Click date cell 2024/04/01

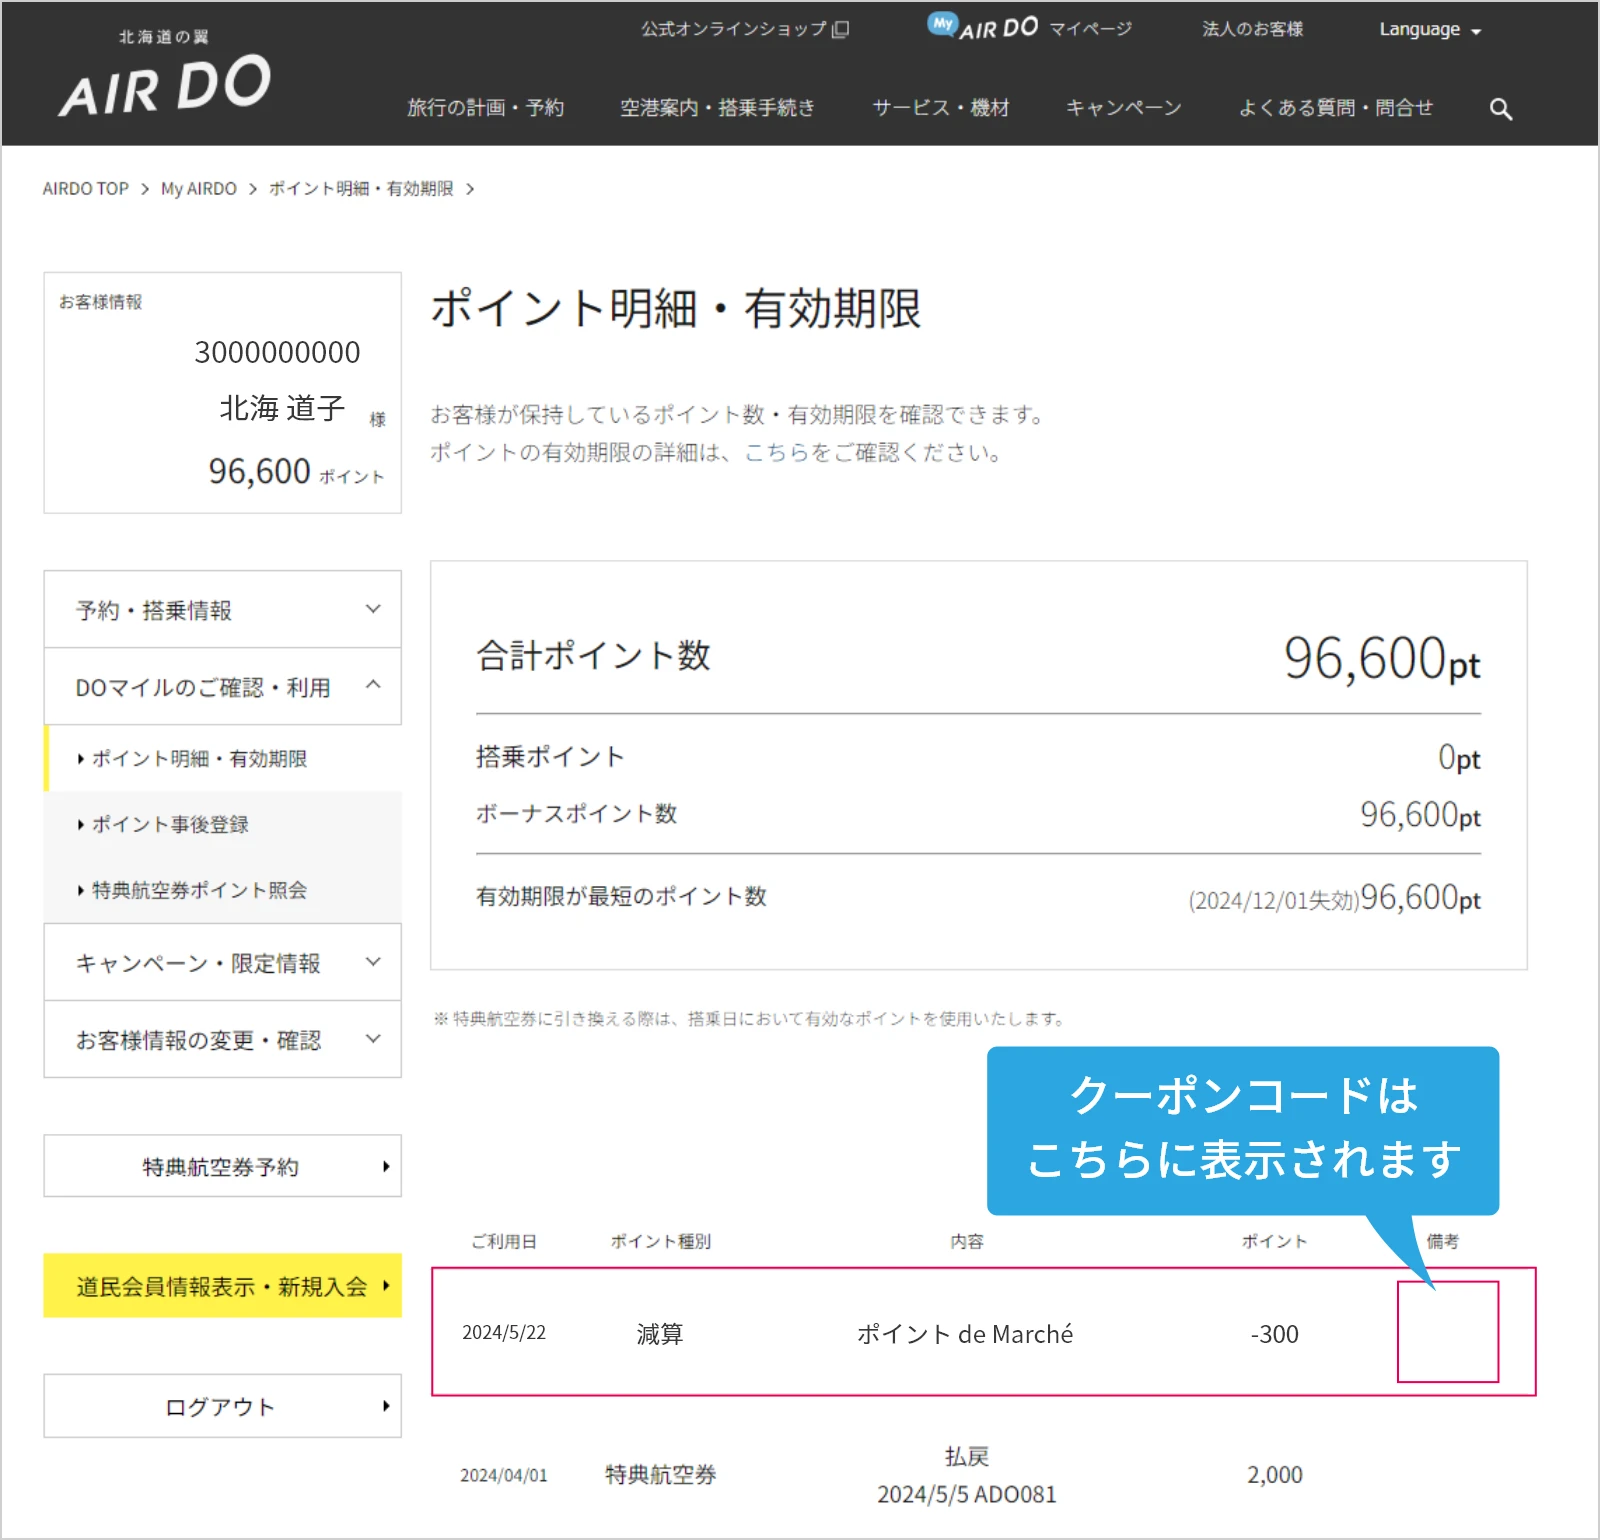coord(504,1476)
